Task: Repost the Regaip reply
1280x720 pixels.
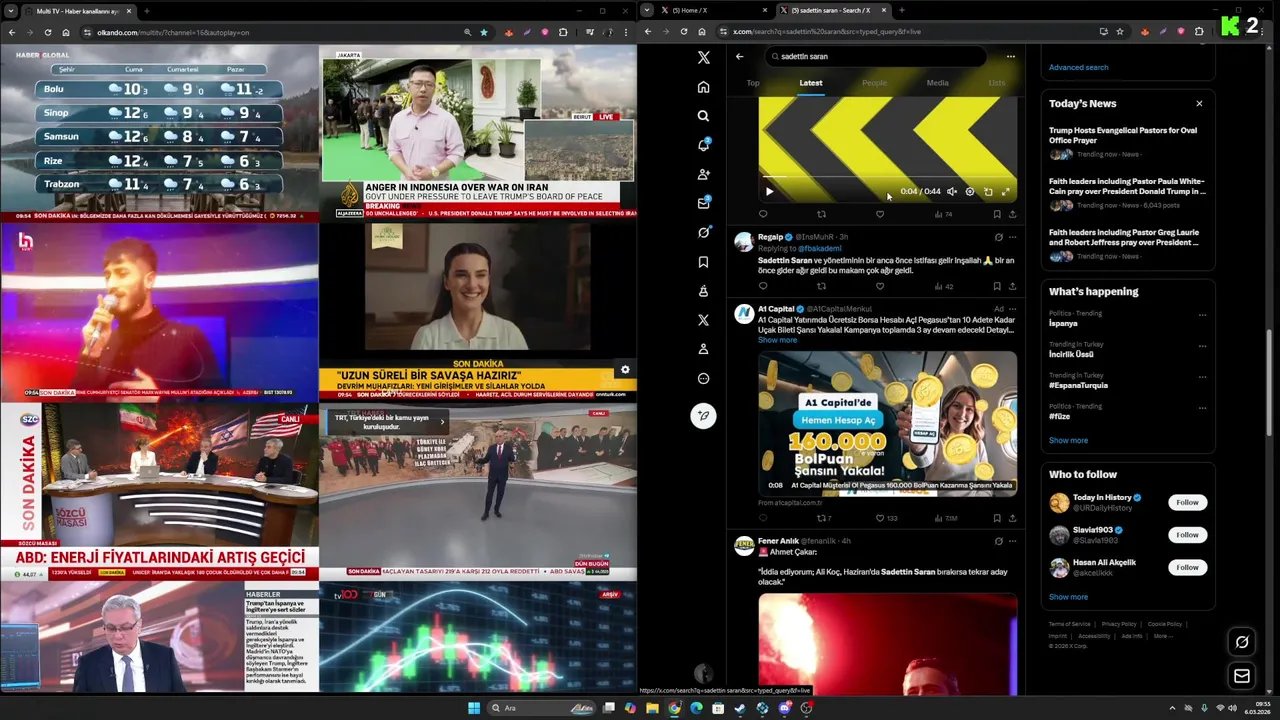Action: 821,286
